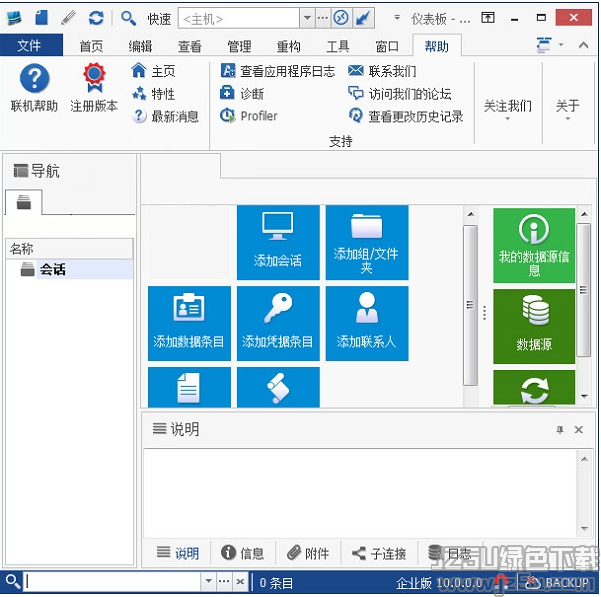The width and height of the screenshot is (601, 597).
Task: Switch to the 窗口 ribbon tab
Action: tap(387, 46)
